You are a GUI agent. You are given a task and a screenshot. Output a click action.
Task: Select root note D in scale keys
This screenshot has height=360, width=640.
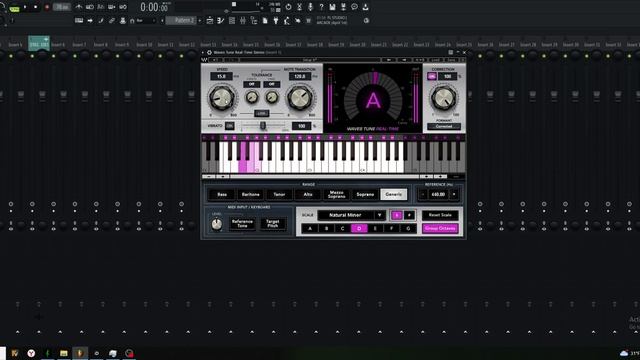coord(359,228)
